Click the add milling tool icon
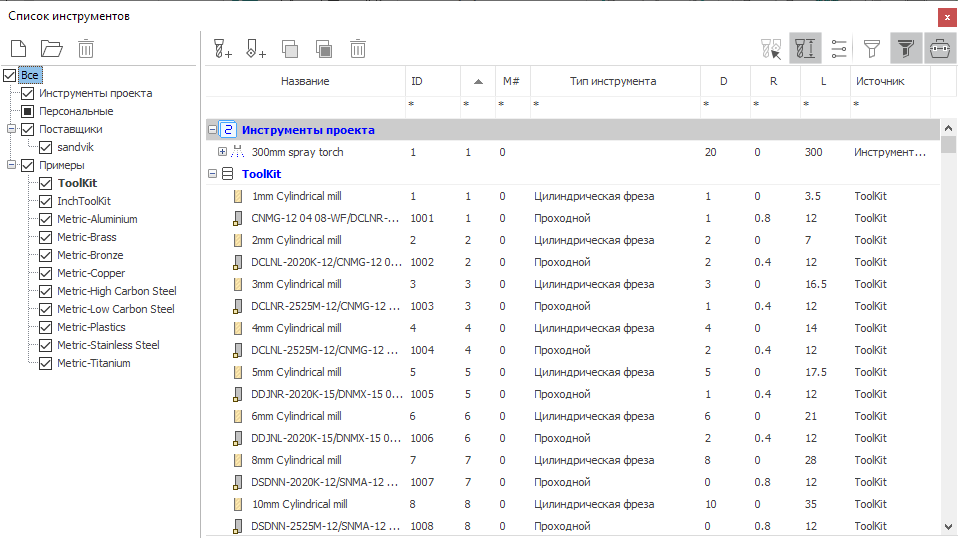 tap(222, 48)
